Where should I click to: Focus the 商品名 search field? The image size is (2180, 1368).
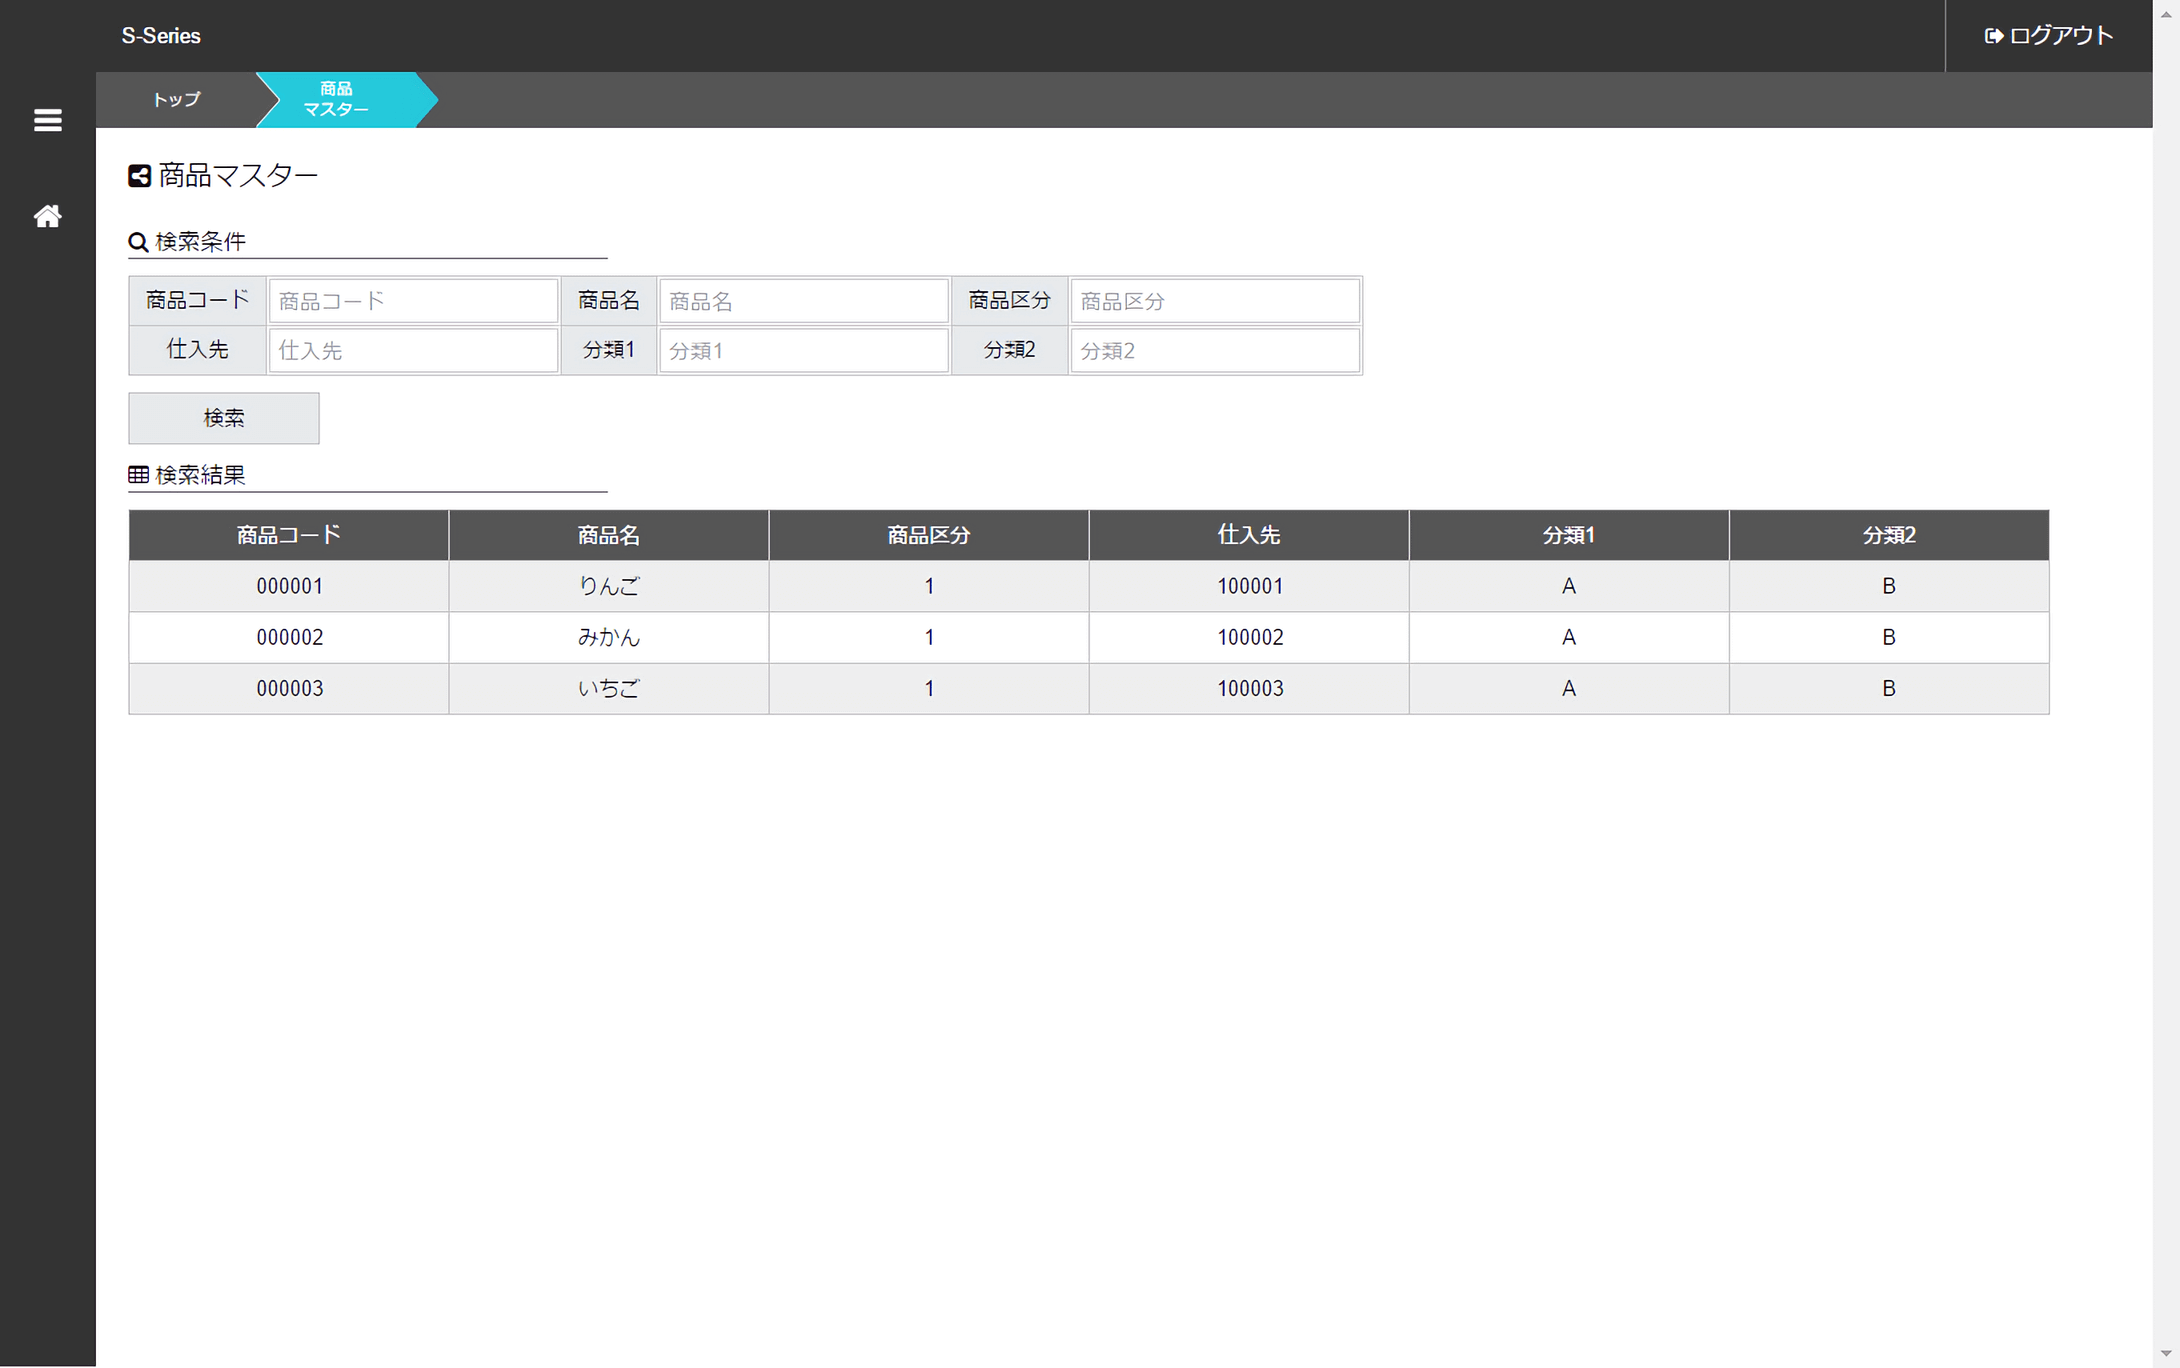click(802, 301)
